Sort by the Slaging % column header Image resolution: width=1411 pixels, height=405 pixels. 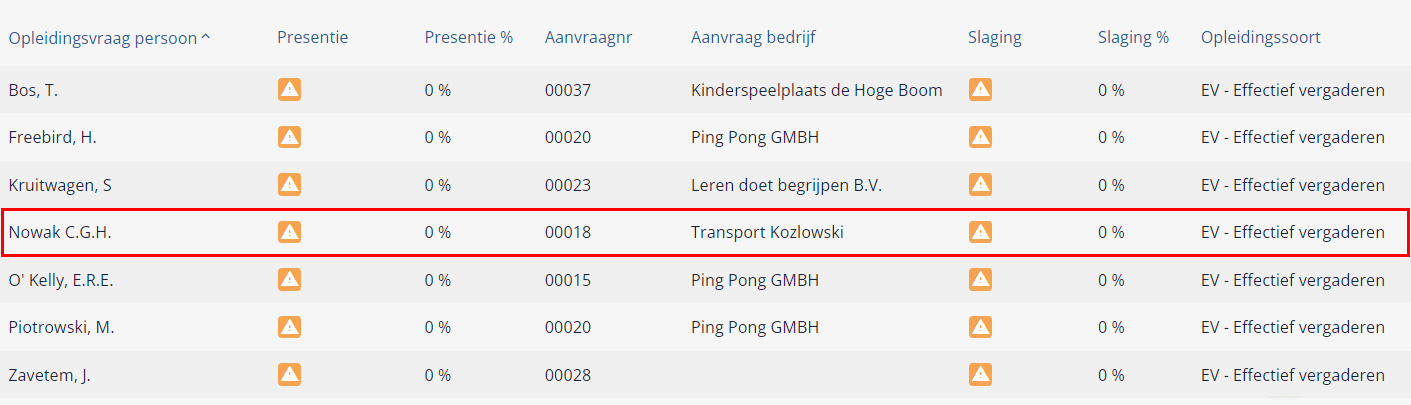click(x=1133, y=38)
